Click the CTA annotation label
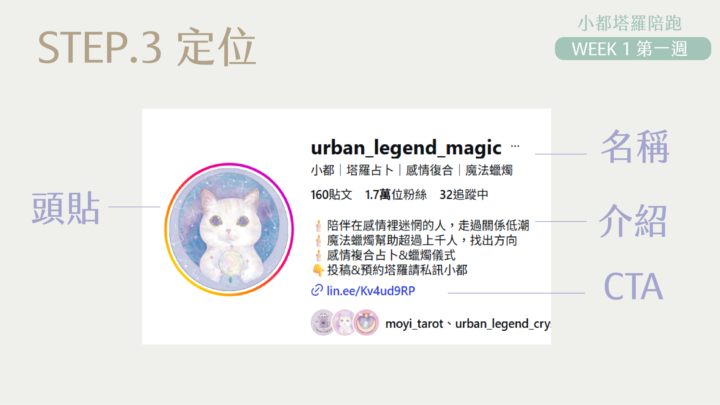This screenshot has height=405, width=720. click(x=633, y=287)
